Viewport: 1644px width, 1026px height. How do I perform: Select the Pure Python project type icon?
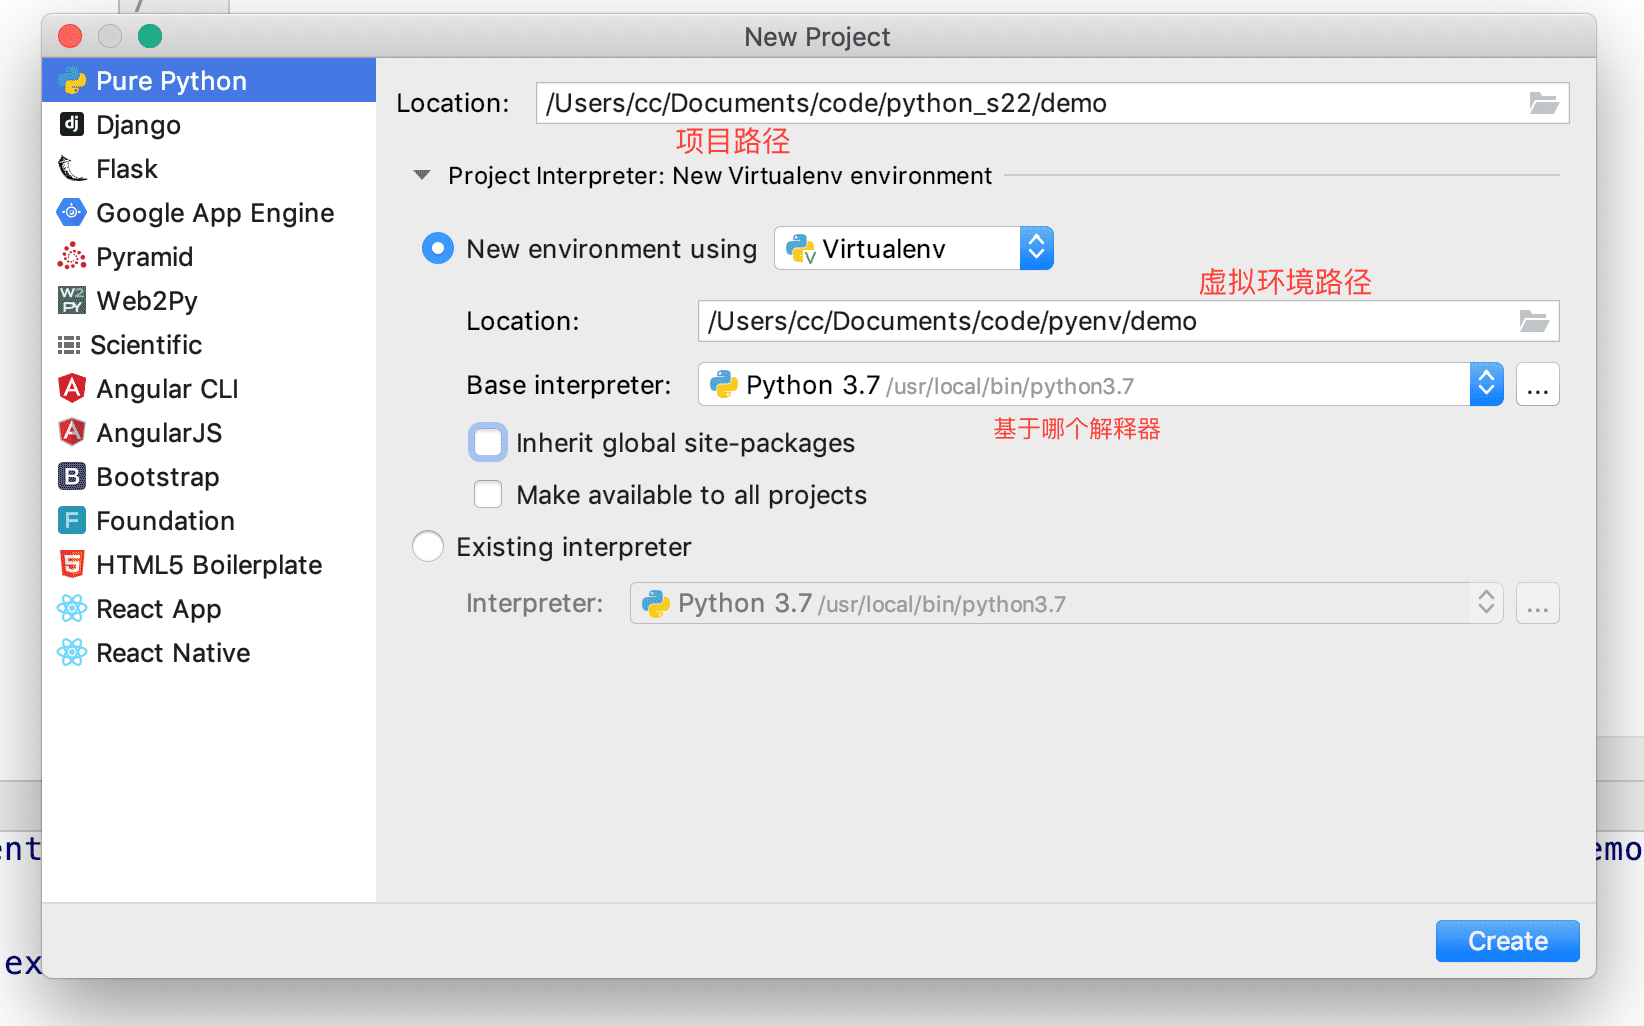click(72, 80)
